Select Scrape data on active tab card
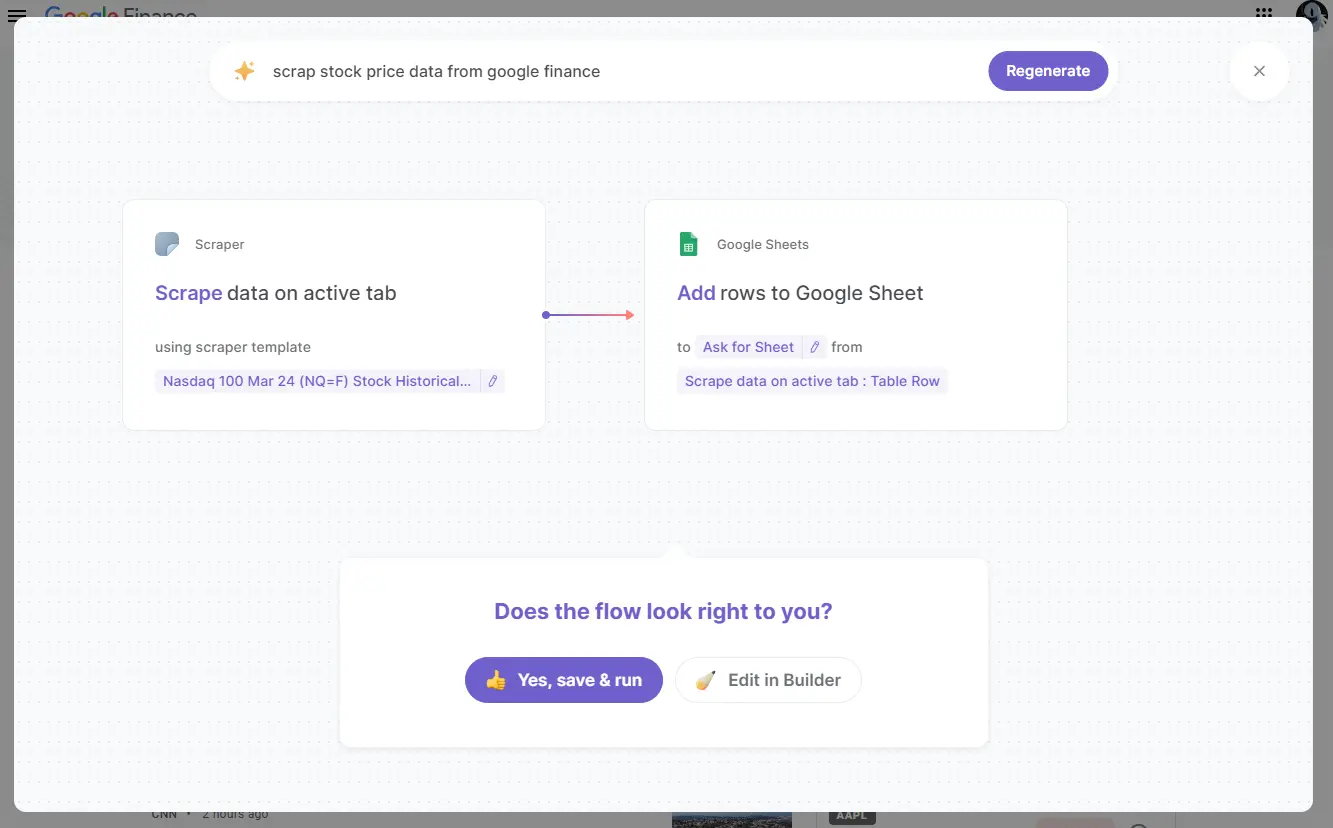This screenshot has height=828, width=1333. tap(334, 315)
